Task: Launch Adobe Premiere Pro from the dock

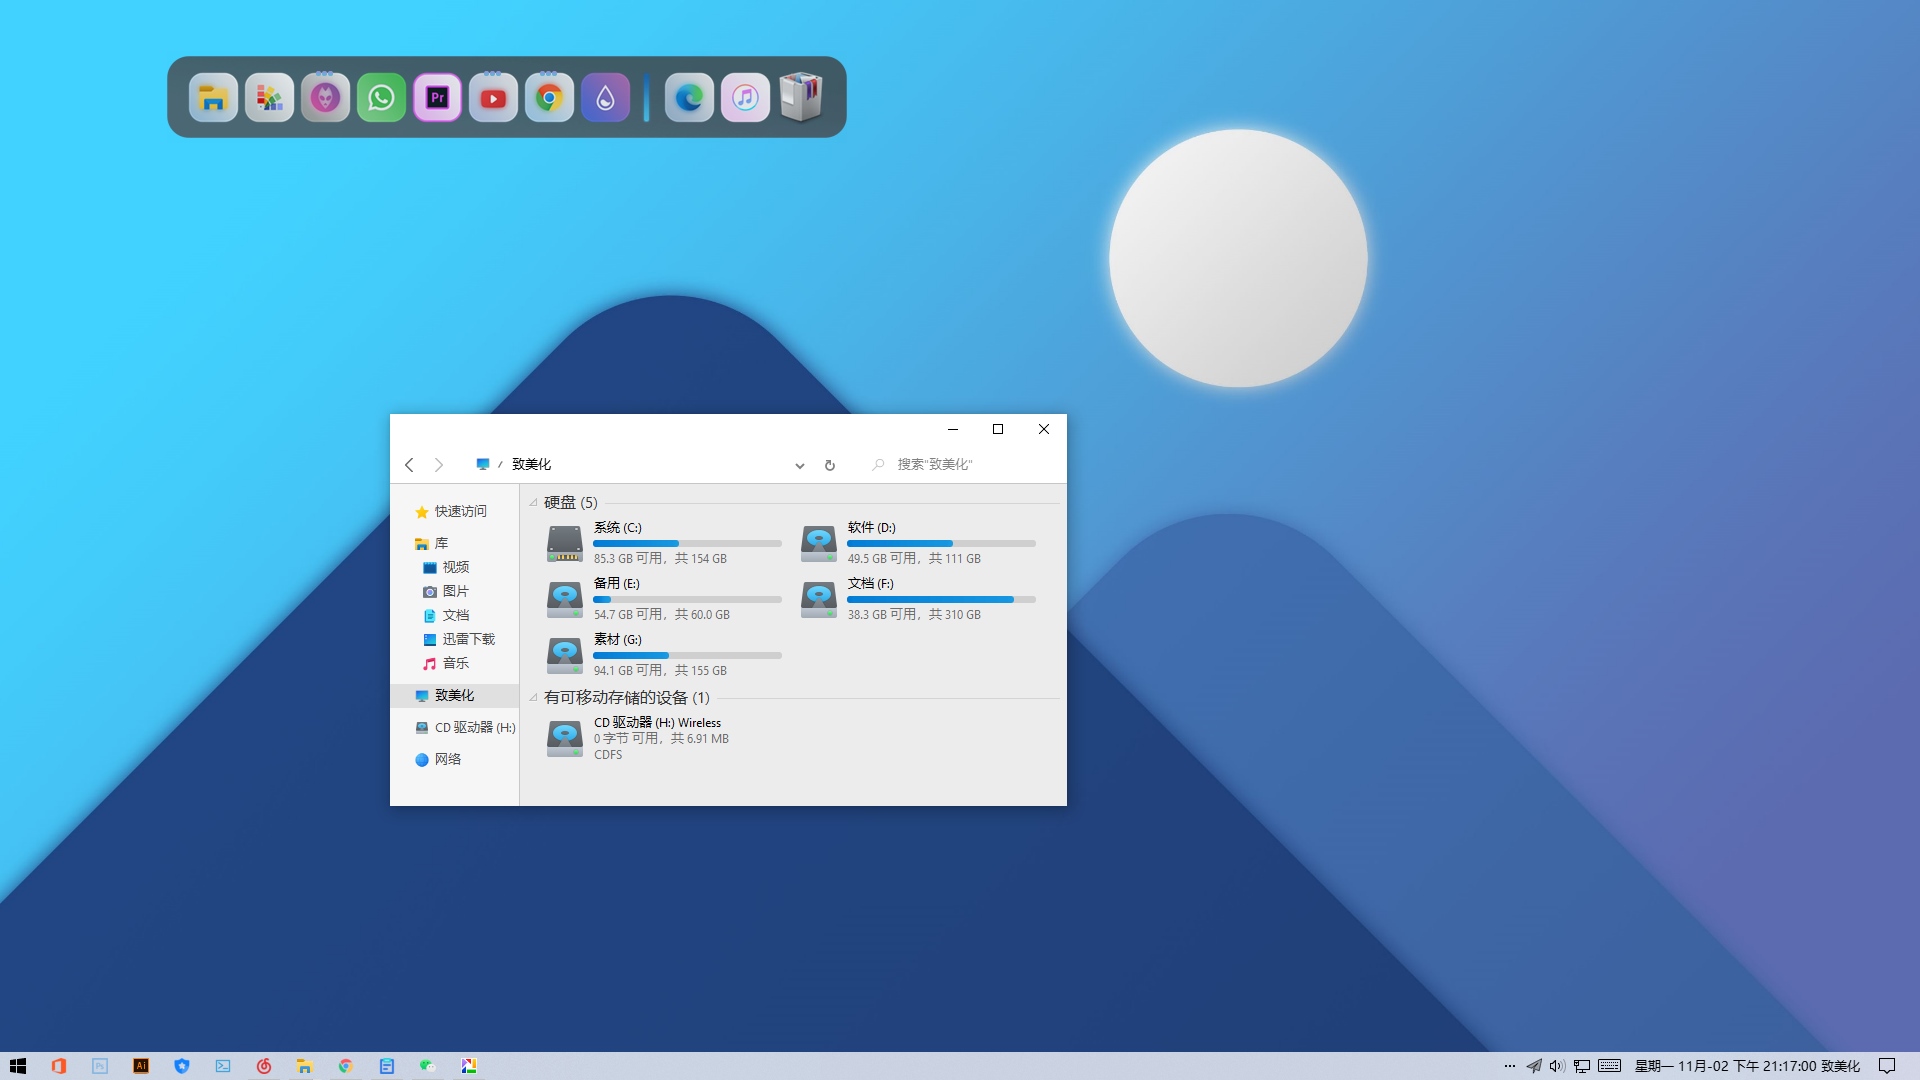Action: point(437,97)
